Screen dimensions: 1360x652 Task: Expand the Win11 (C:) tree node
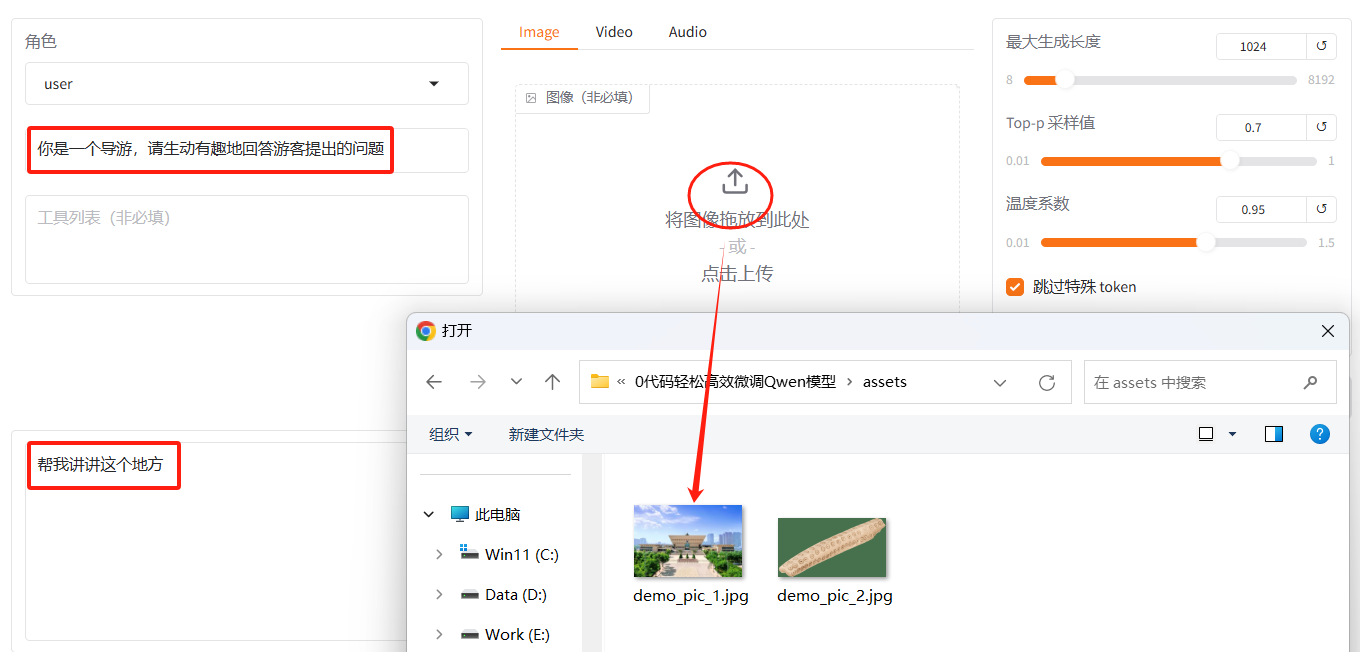click(439, 554)
